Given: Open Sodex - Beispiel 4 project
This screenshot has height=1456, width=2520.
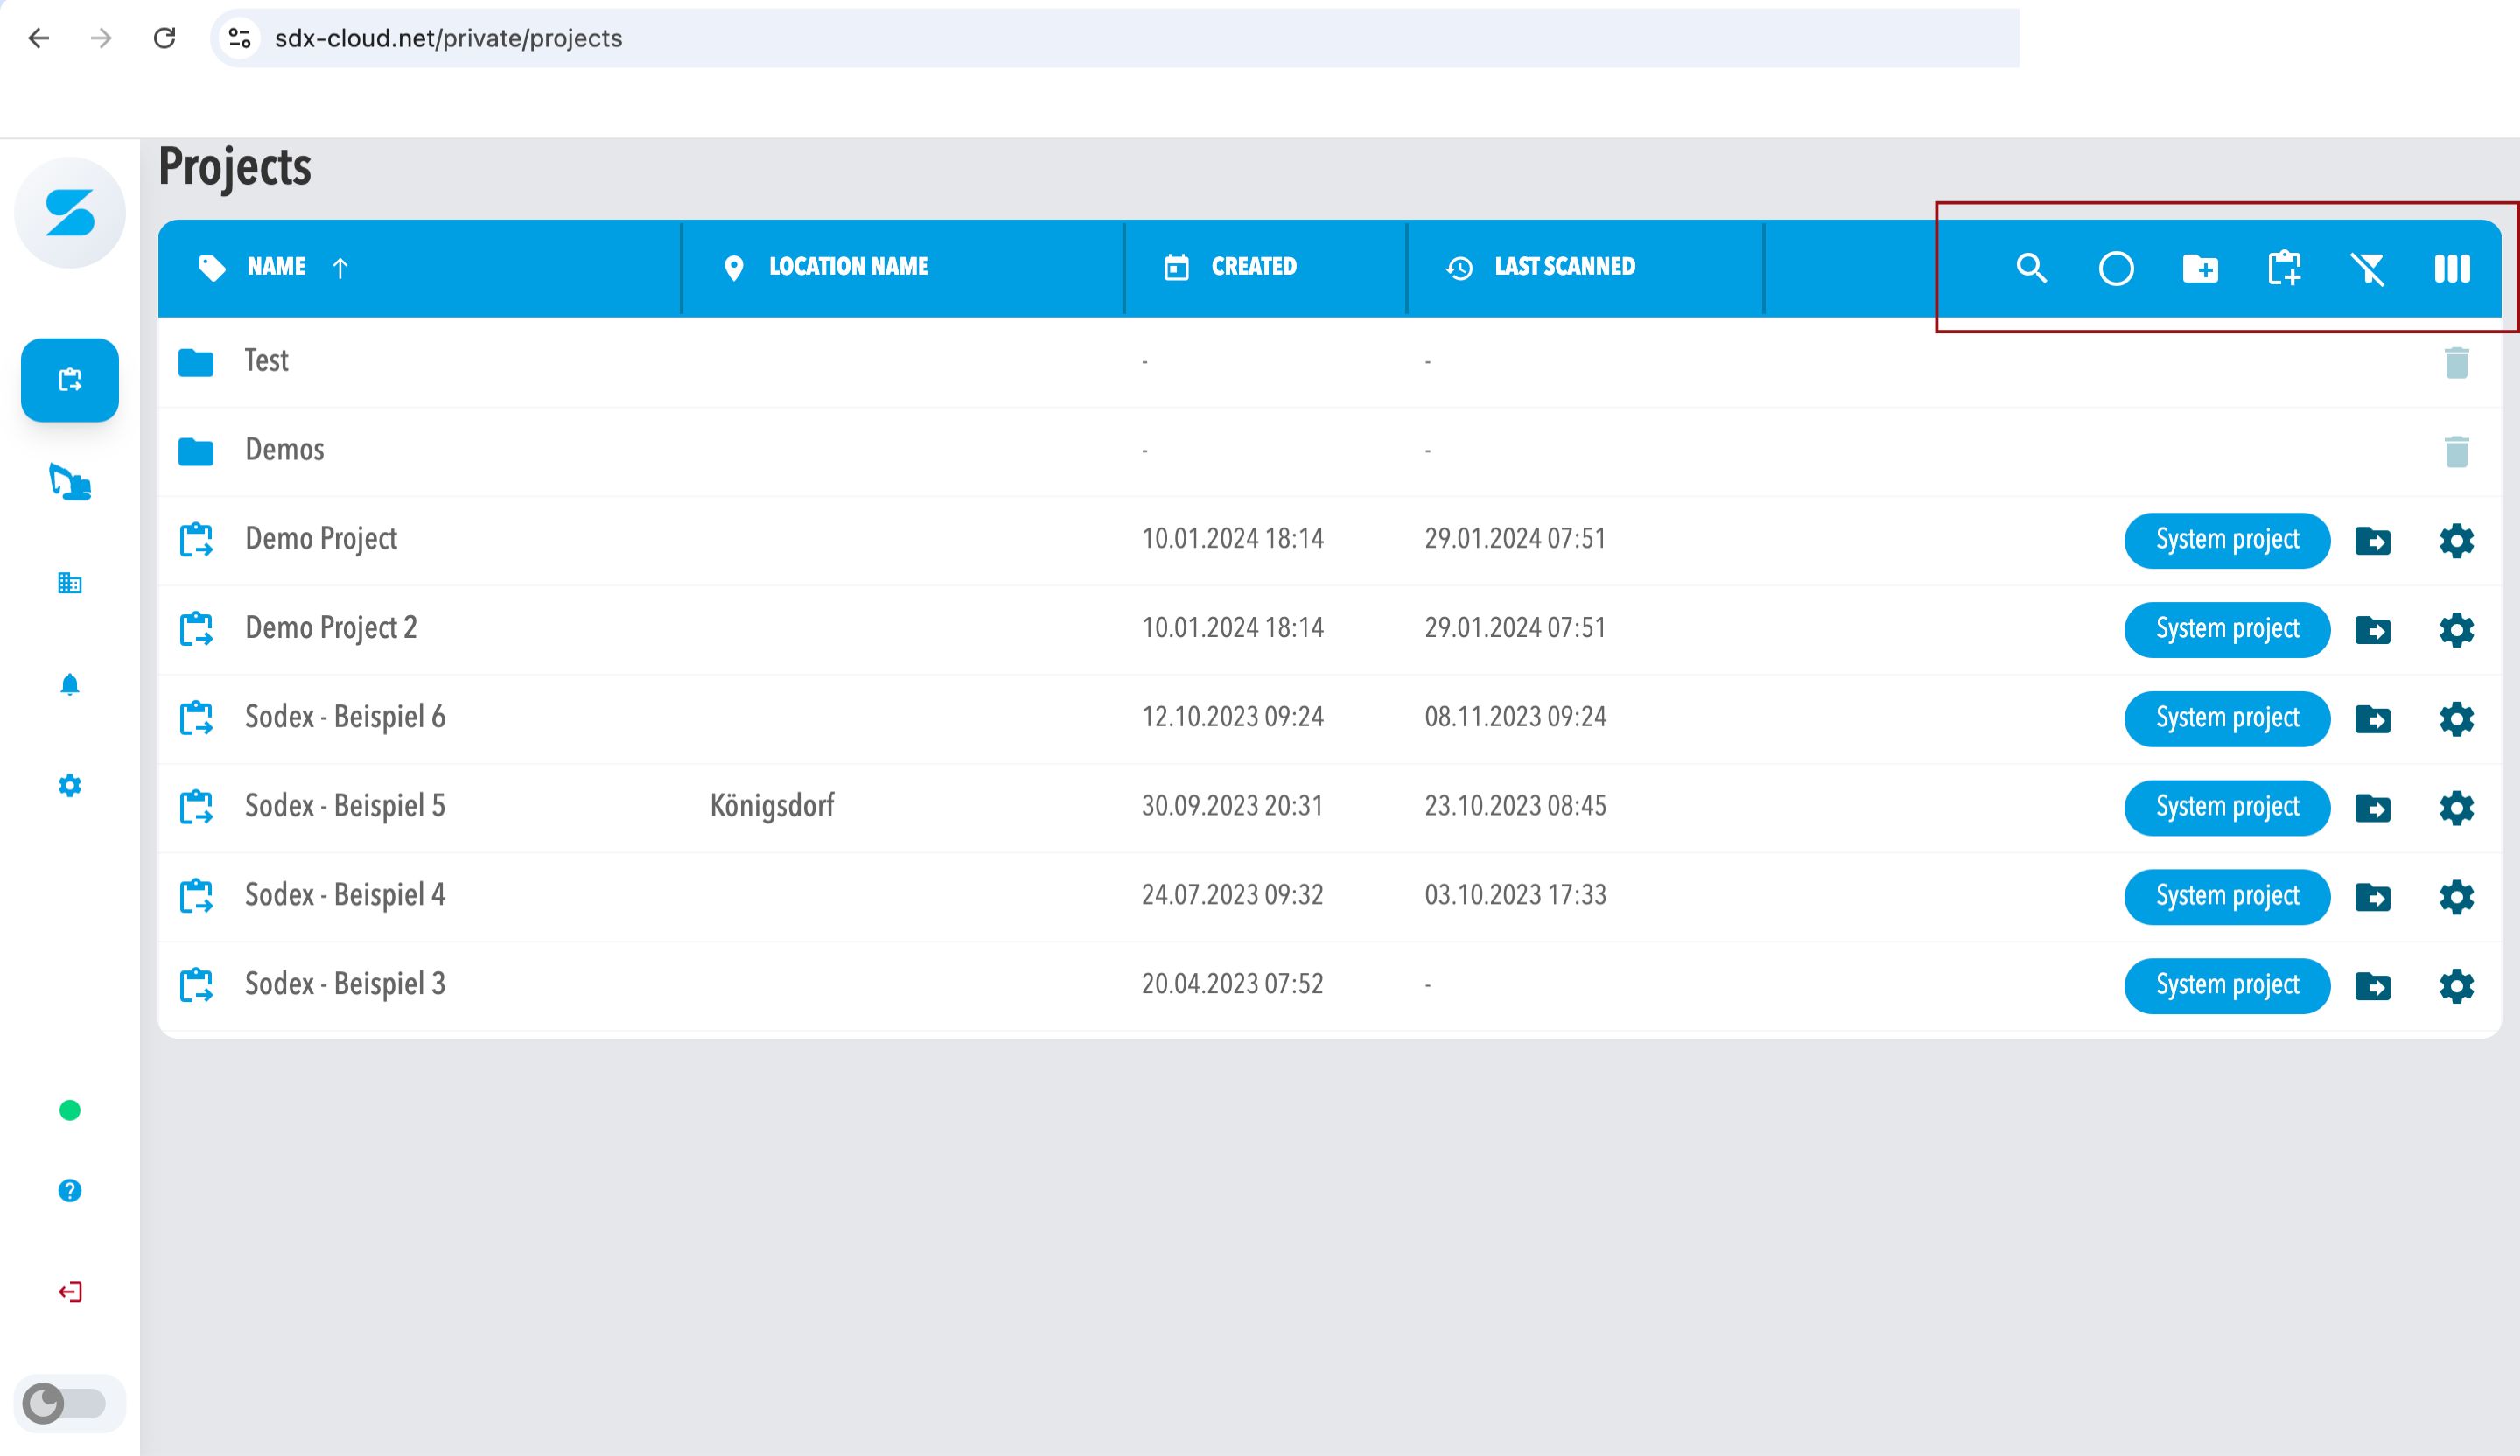Looking at the screenshot, I should (x=1329, y=896).
